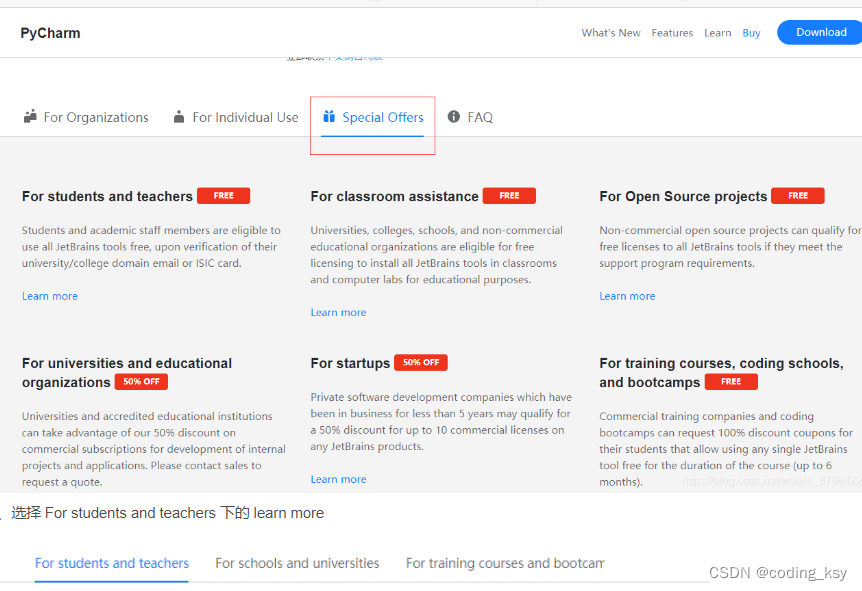Click the paragraph starting 'Universities, colleges, schools, and non-commercial'

(x=436, y=255)
